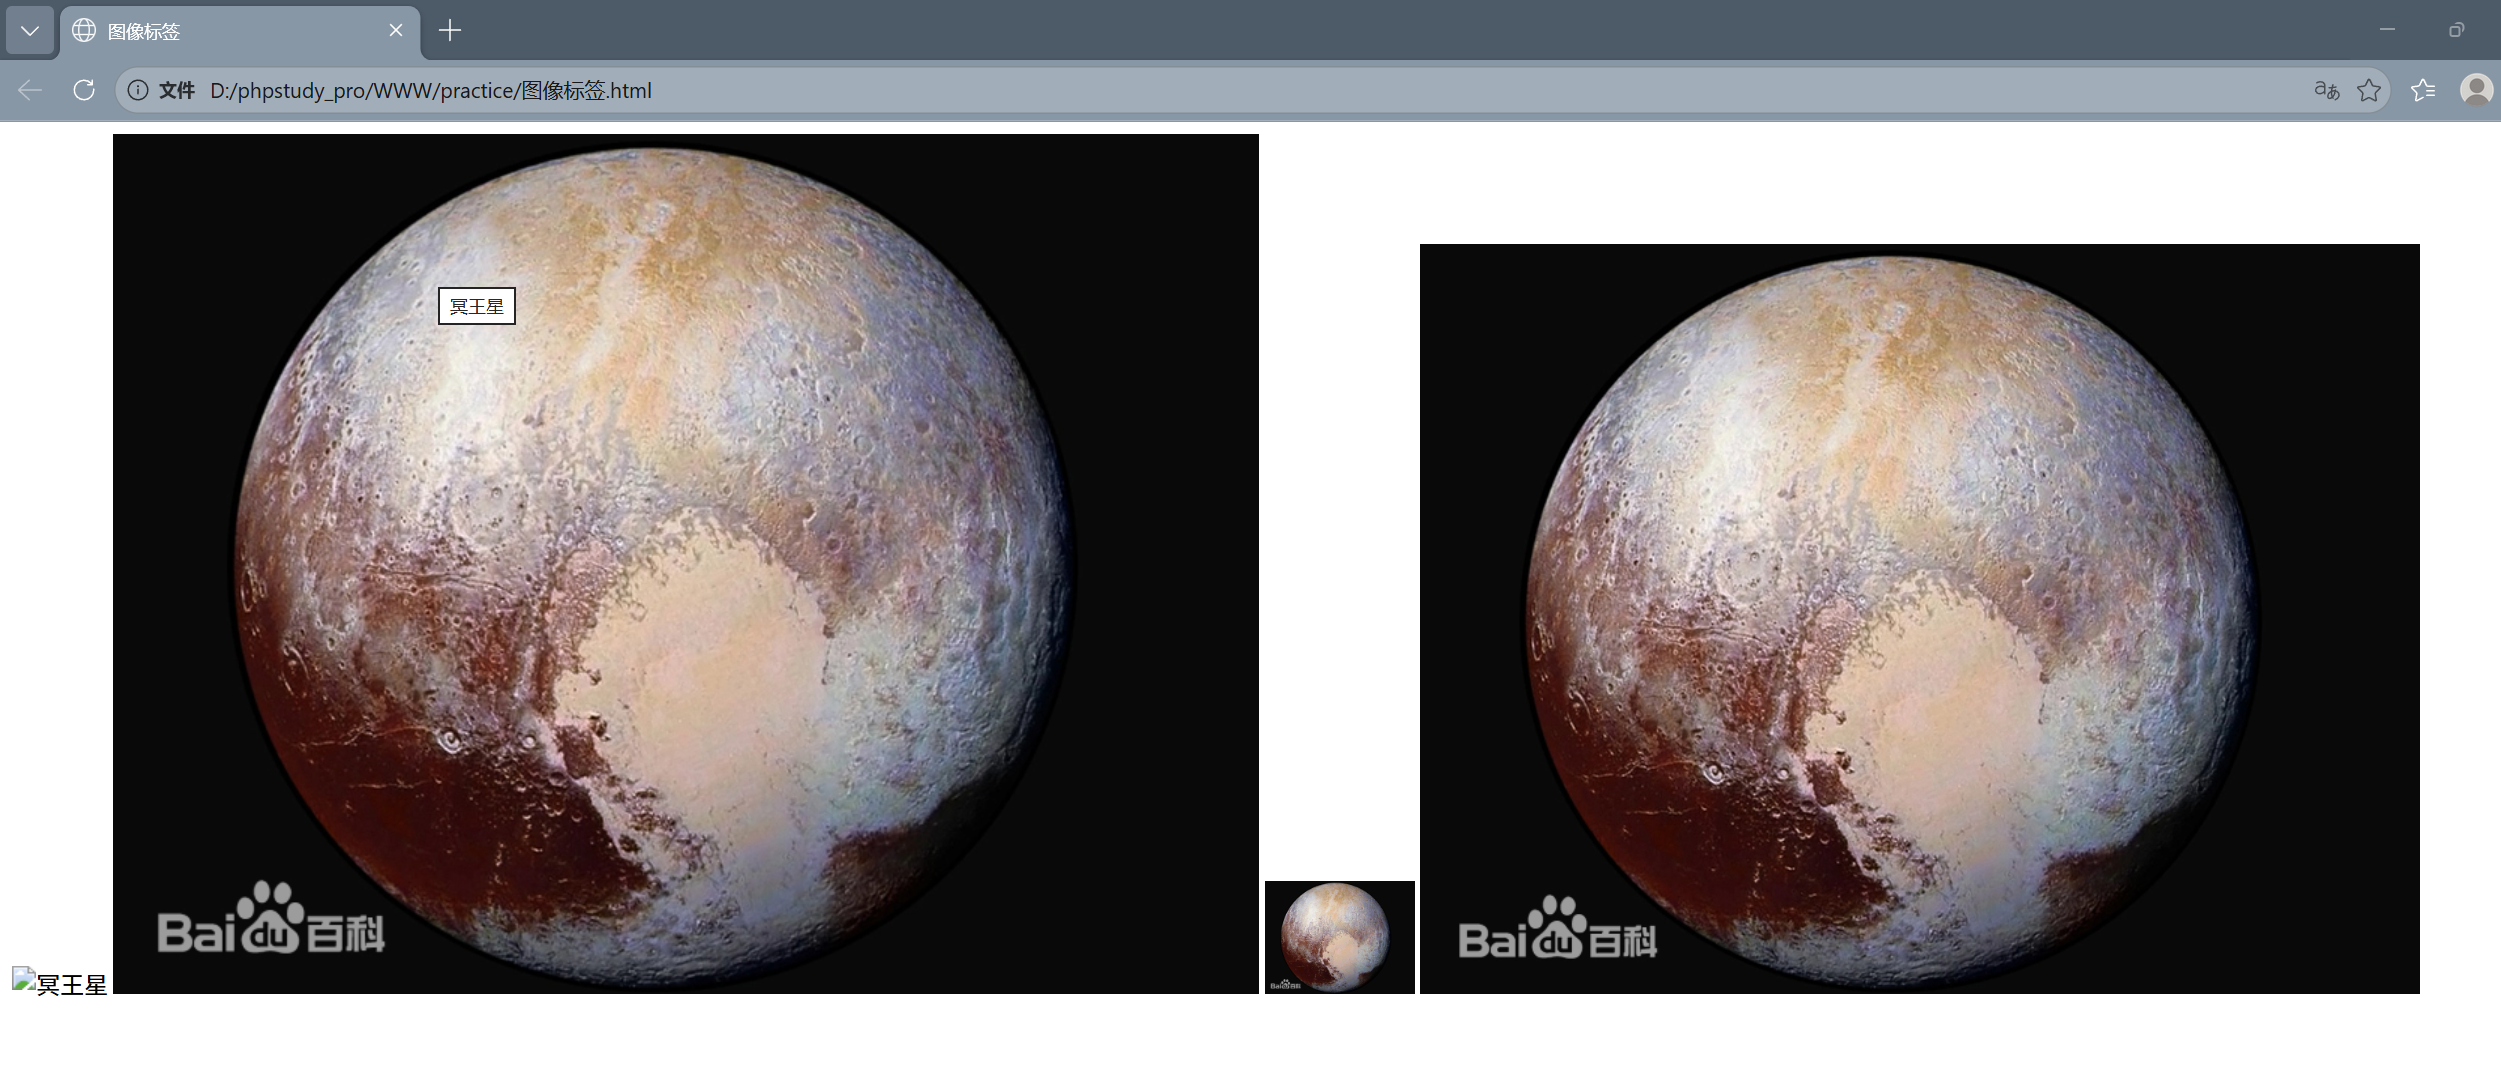2501x1089 pixels.
Task: Click the browser back arrow
Action: coord(30,90)
